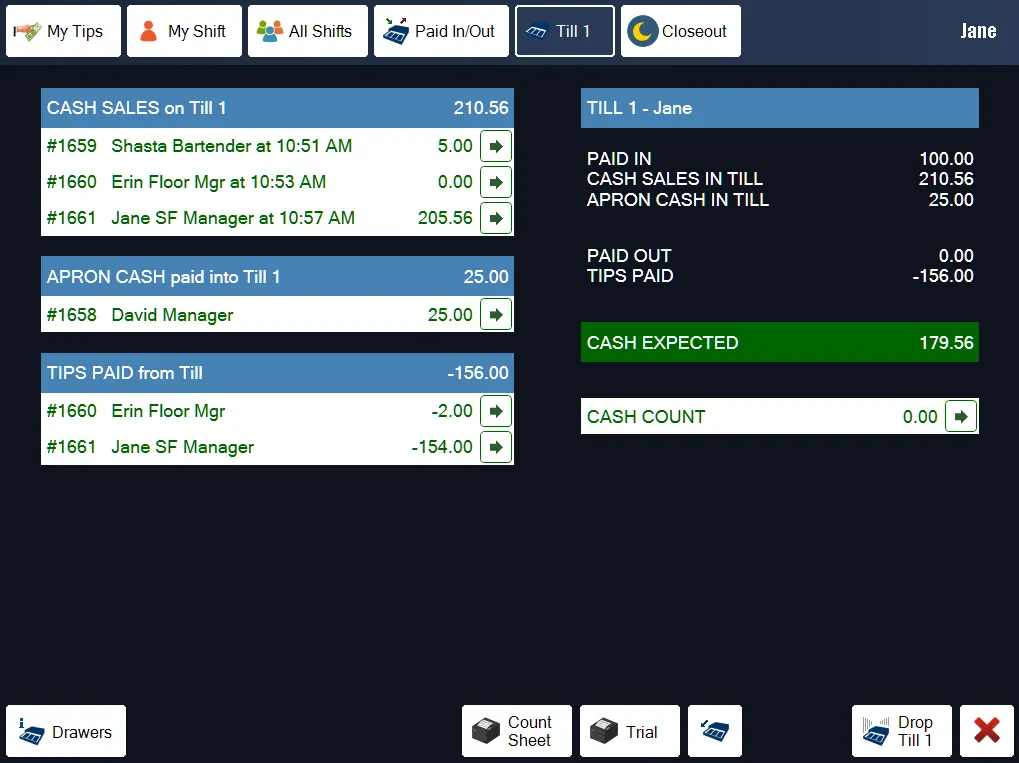Click the TILL 1 - Jane header

[x=780, y=108]
